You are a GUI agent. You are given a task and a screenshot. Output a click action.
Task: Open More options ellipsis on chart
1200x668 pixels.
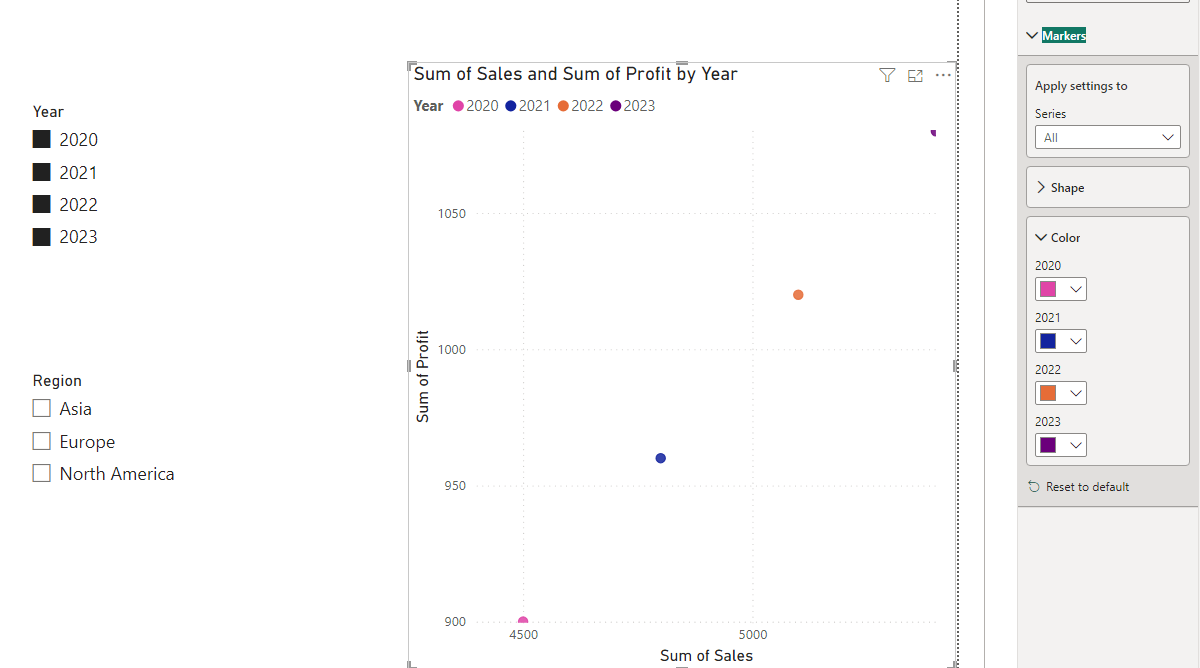[943, 75]
